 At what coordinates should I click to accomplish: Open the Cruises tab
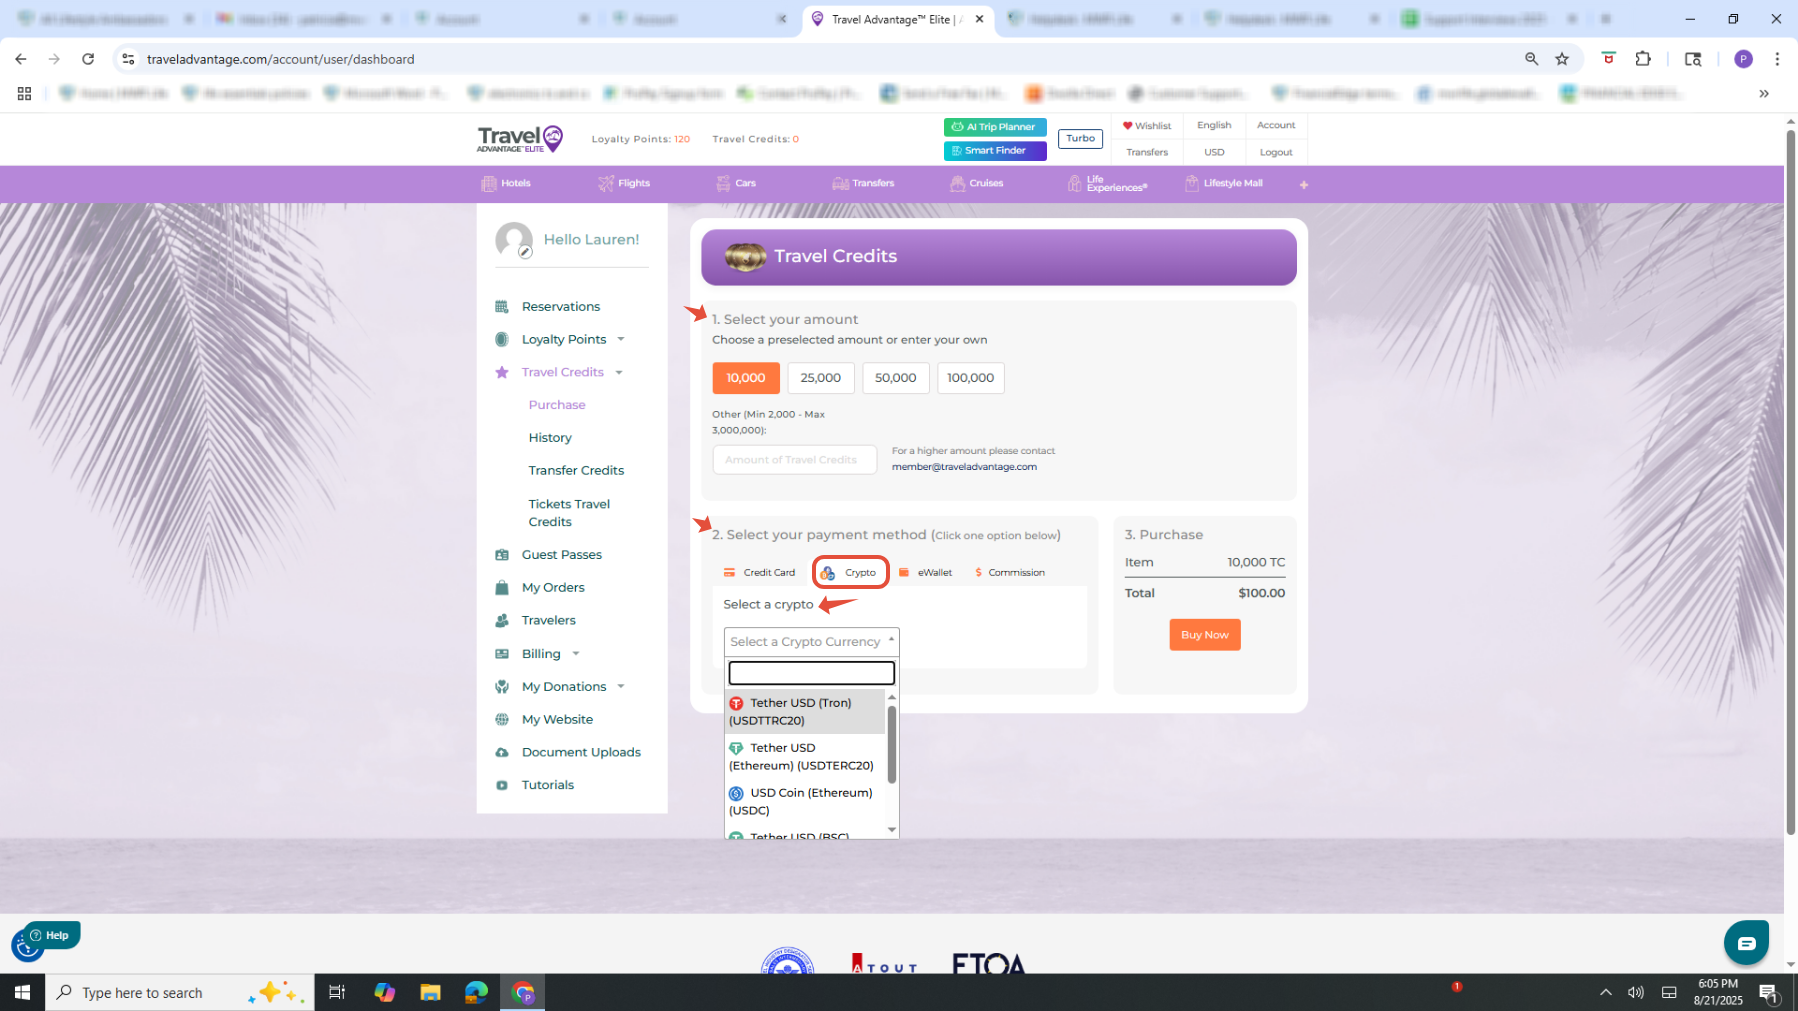coord(977,184)
